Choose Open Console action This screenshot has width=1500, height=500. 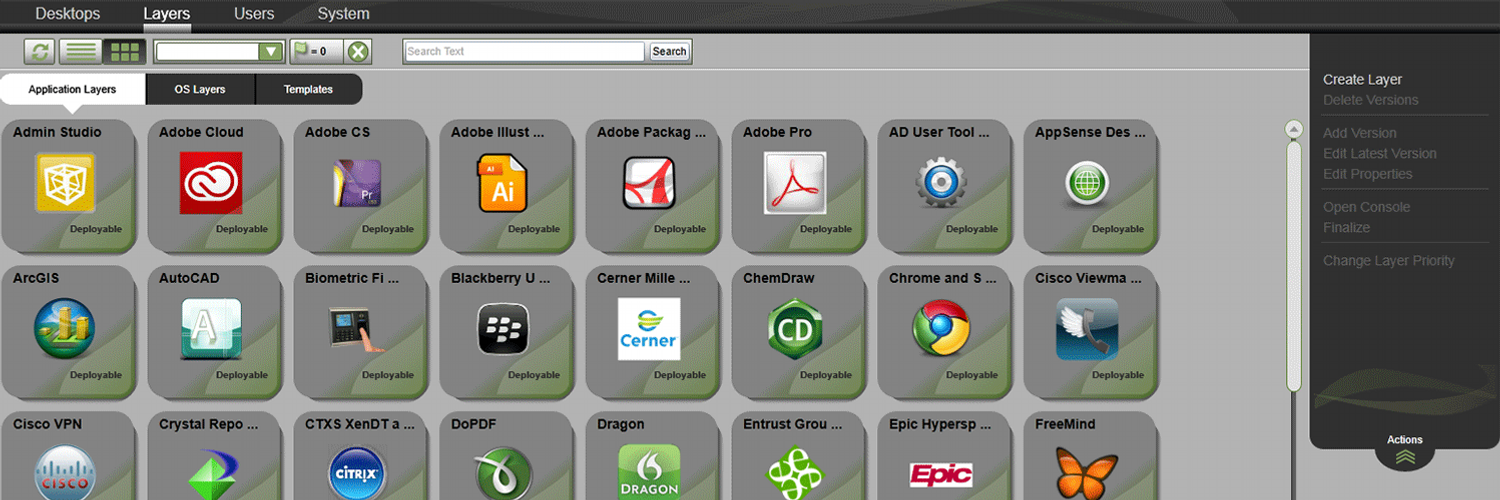click(x=1366, y=207)
